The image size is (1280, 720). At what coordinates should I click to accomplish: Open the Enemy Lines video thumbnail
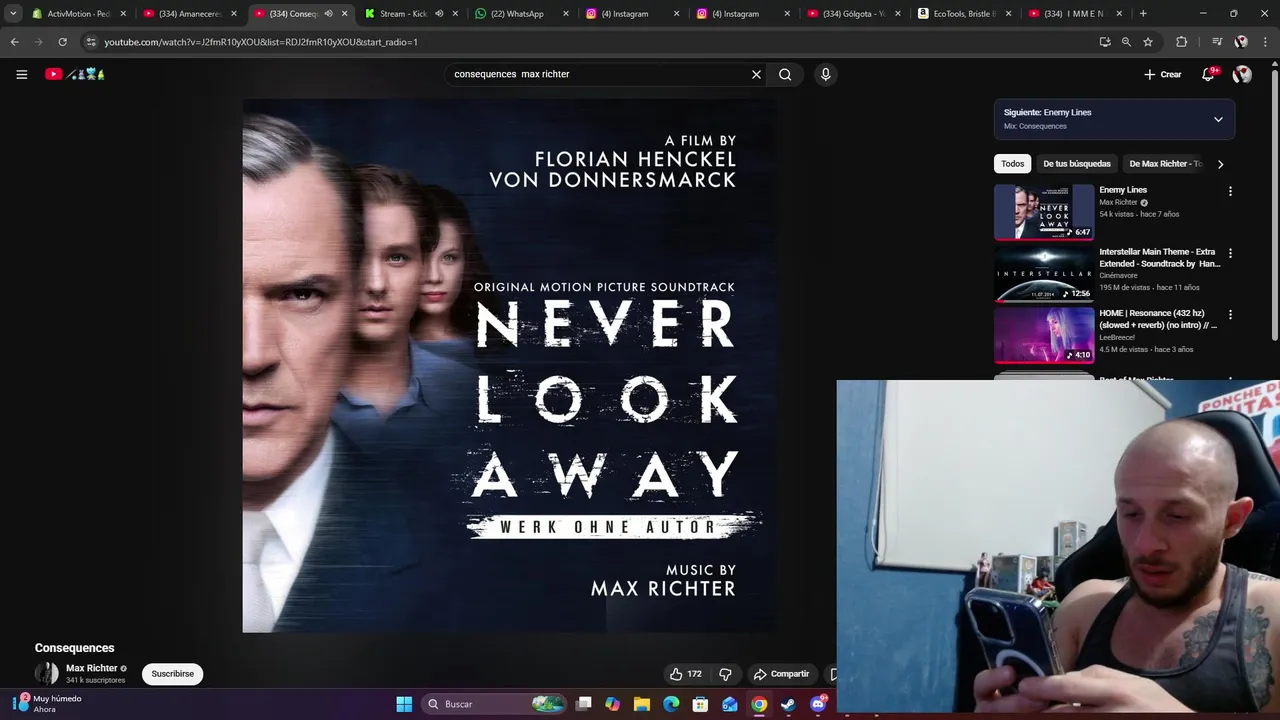pos(1044,212)
